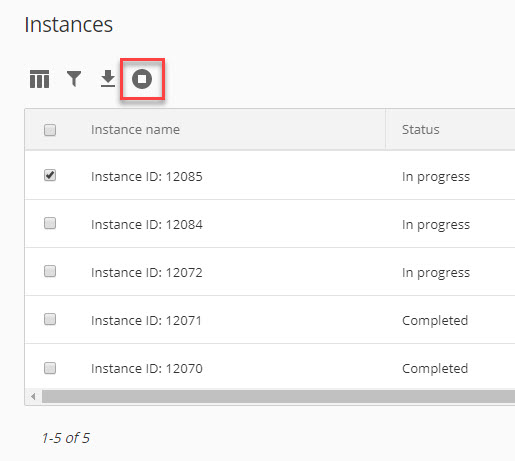This screenshot has height=461, width=515.
Task: Sort by Instance name column header
Action: click(x=135, y=130)
